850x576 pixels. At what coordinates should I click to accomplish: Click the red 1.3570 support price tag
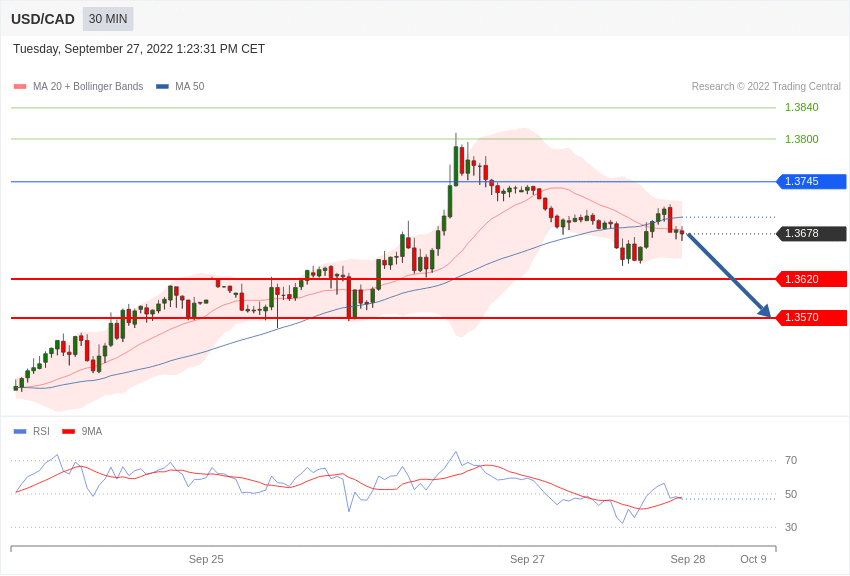click(x=812, y=318)
